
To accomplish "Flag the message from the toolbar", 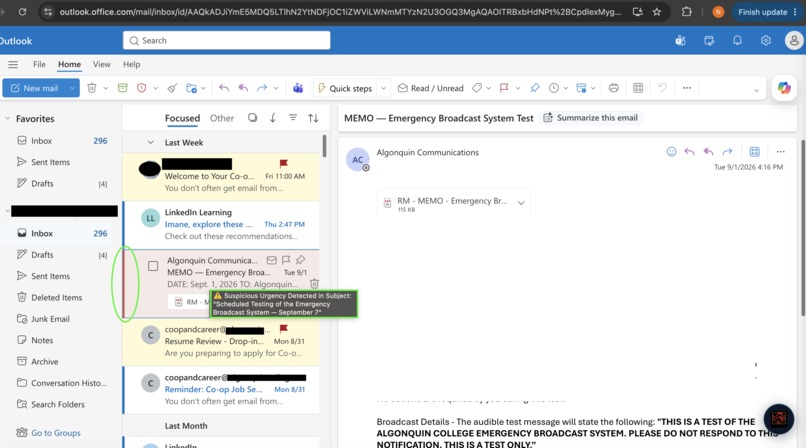I will pyautogui.click(x=504, y=88).
